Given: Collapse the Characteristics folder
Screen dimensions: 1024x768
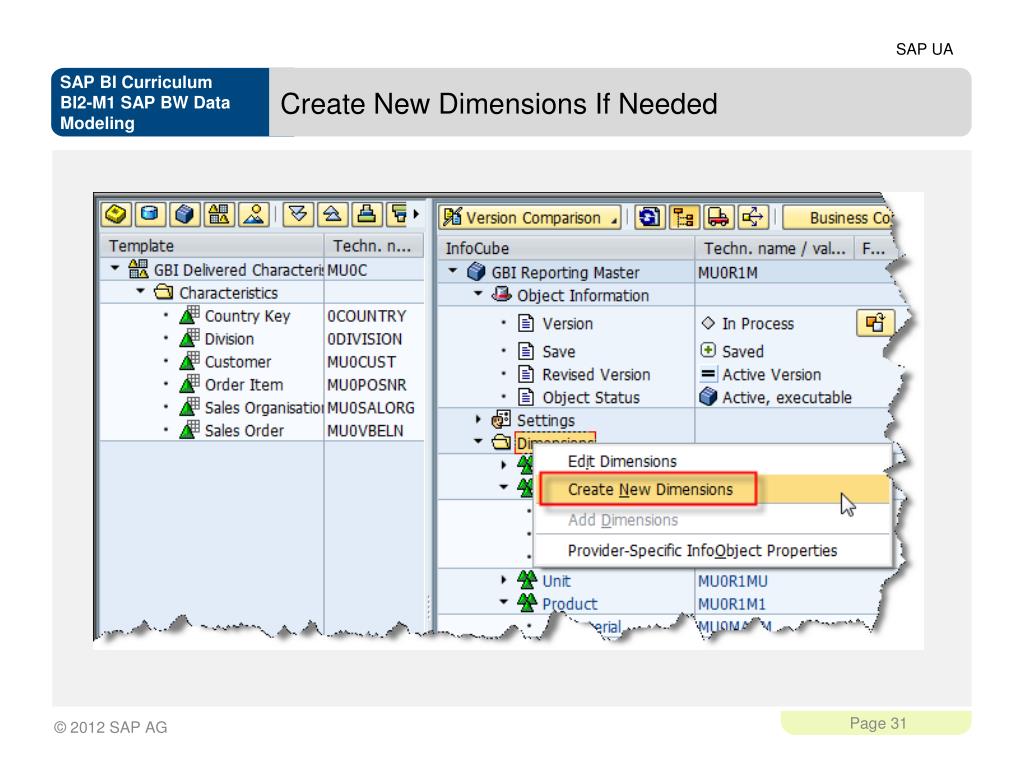Looking at the screenshot, I should (140, 291).
